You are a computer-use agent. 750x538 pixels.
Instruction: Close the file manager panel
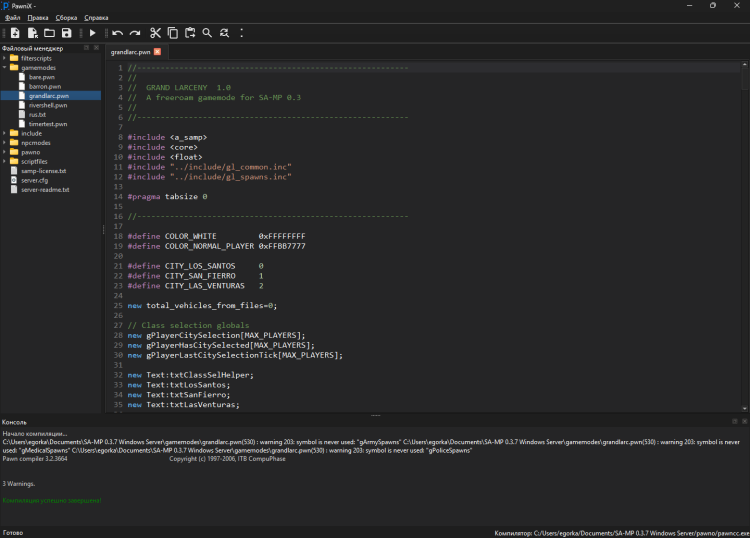tap(95, 48)
